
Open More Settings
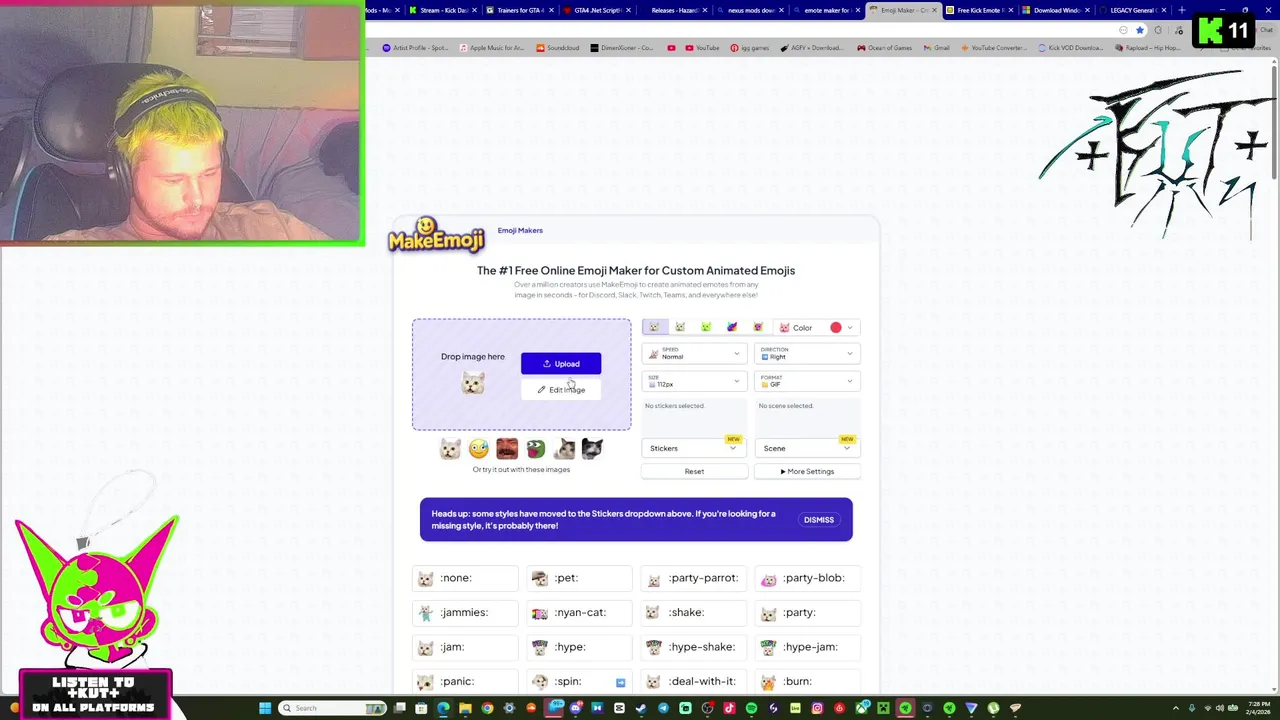[807, 471]
